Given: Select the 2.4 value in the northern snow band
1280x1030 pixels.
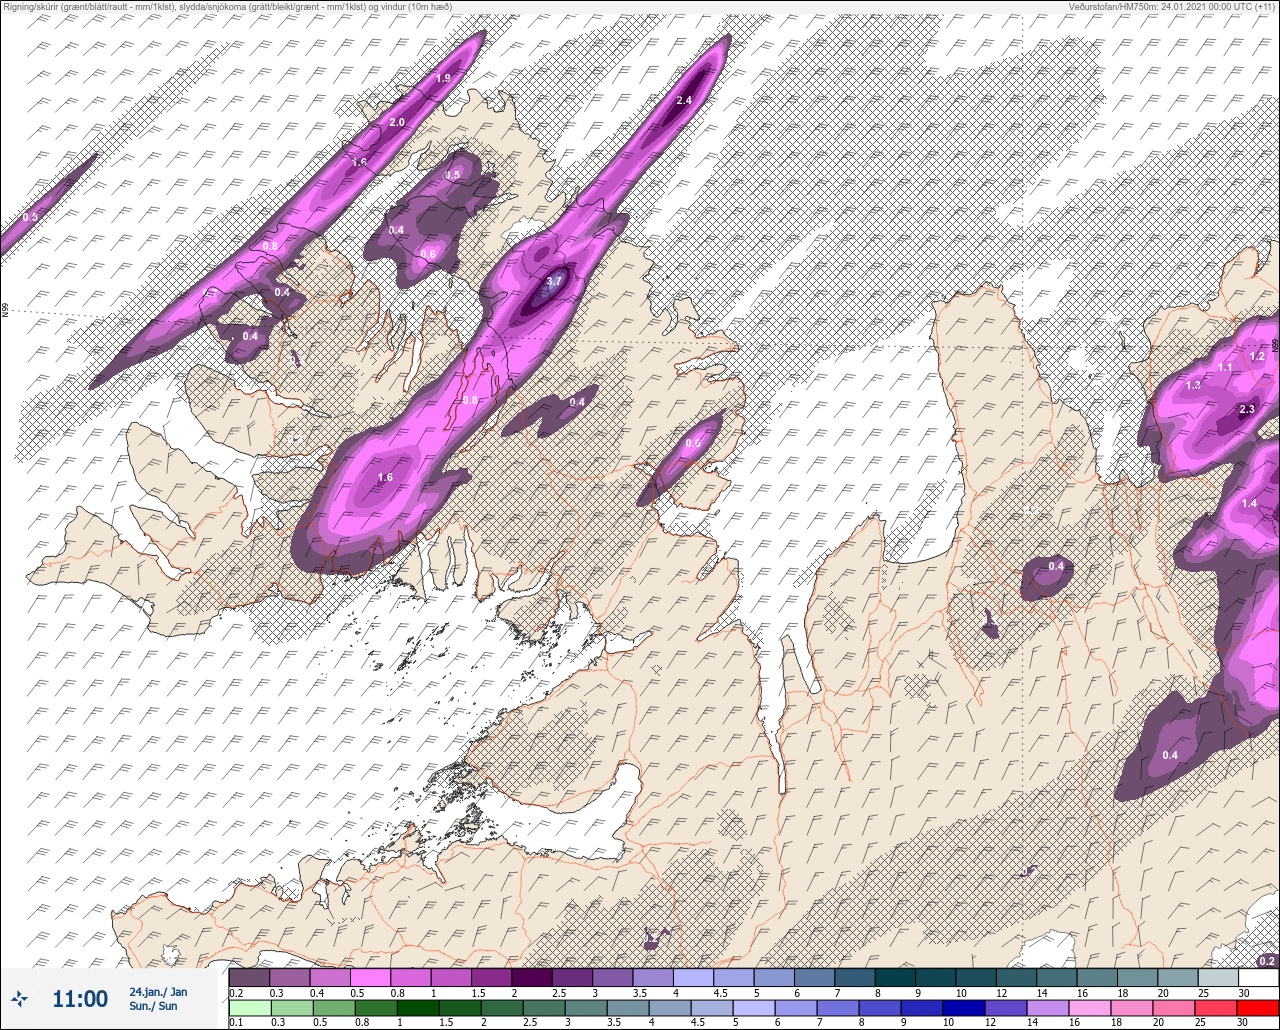Looking at the screenshot, I should pyautogui.click(x=684, y=100).
